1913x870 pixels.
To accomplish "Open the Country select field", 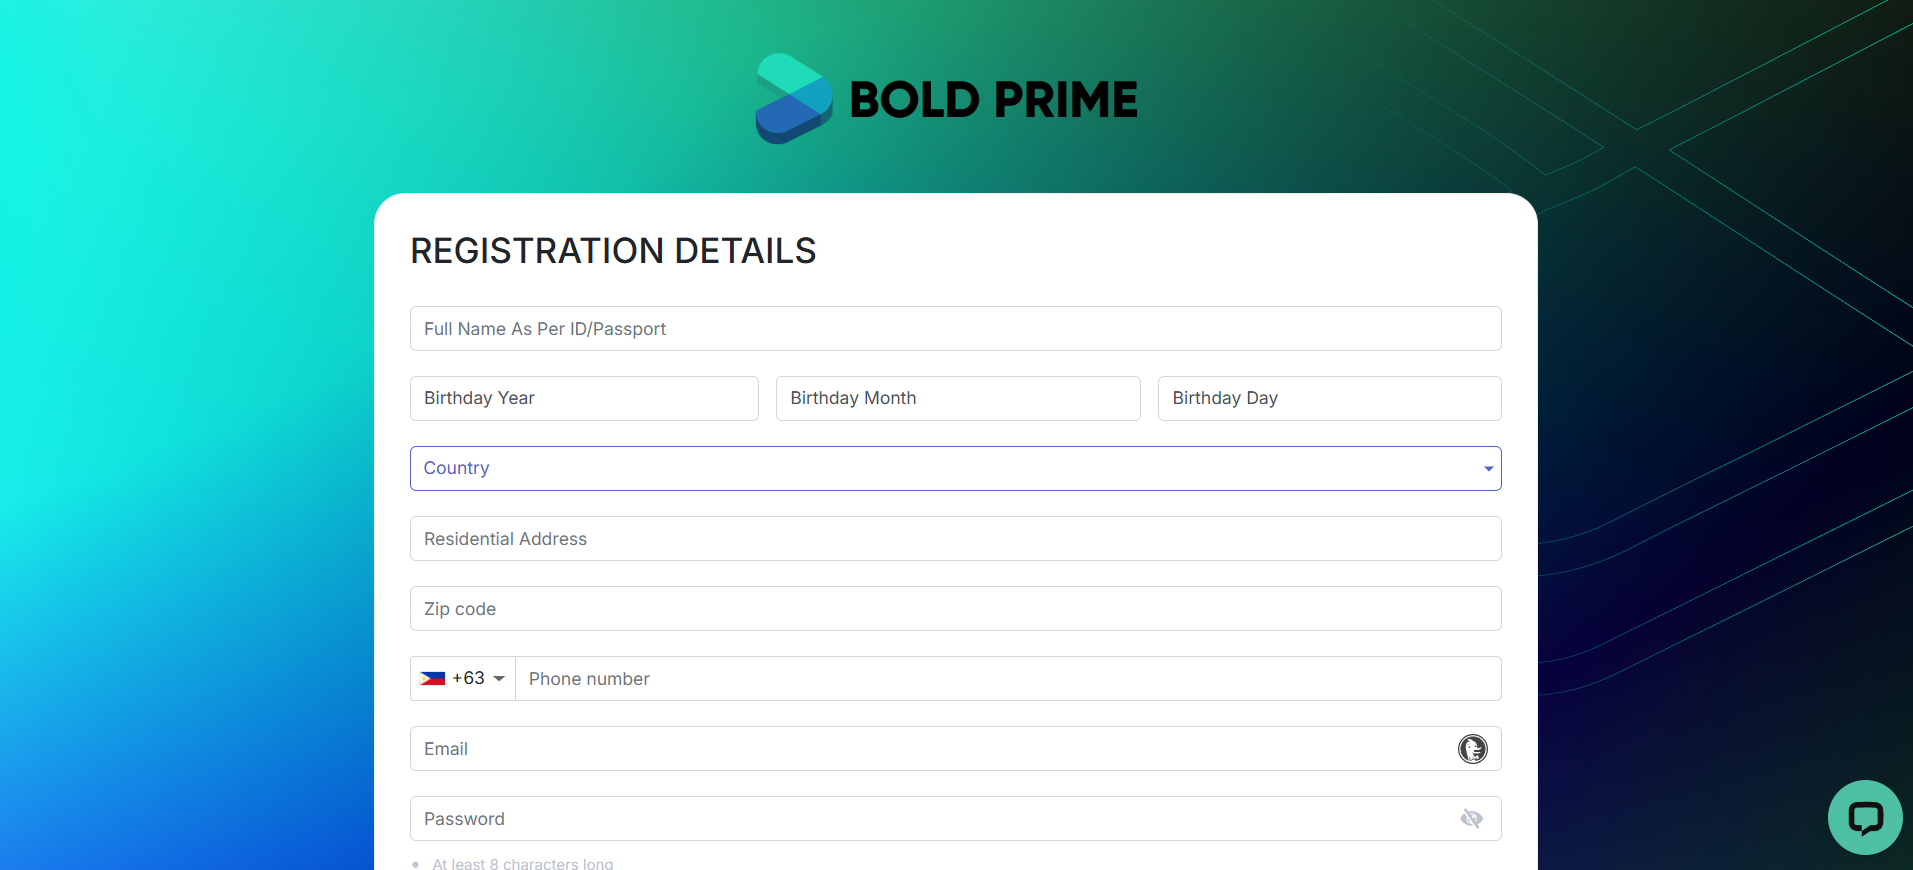I will (955, 468).
